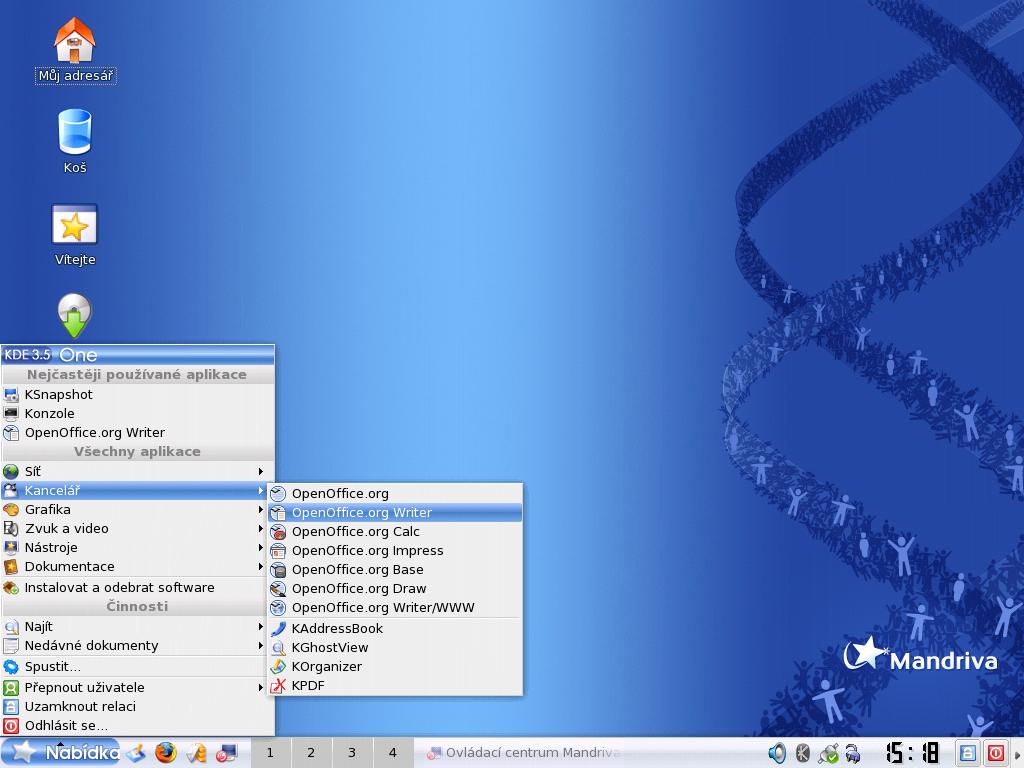Select Uzamknout relaci to lock session

pos(138,706)
